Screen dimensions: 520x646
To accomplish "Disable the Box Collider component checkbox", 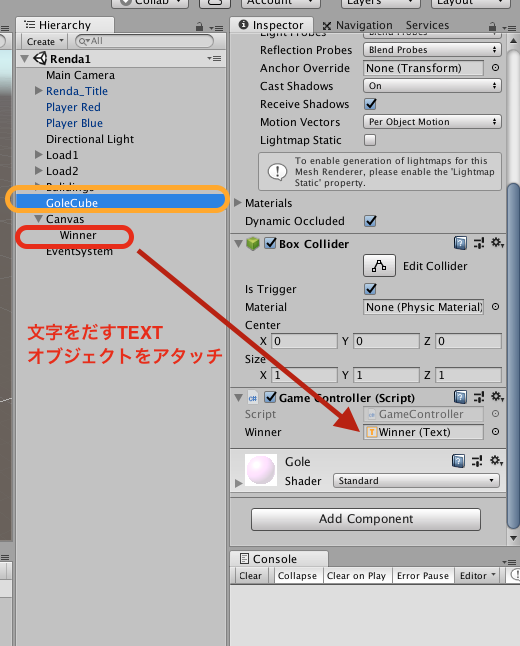I will tap(270, 243).
